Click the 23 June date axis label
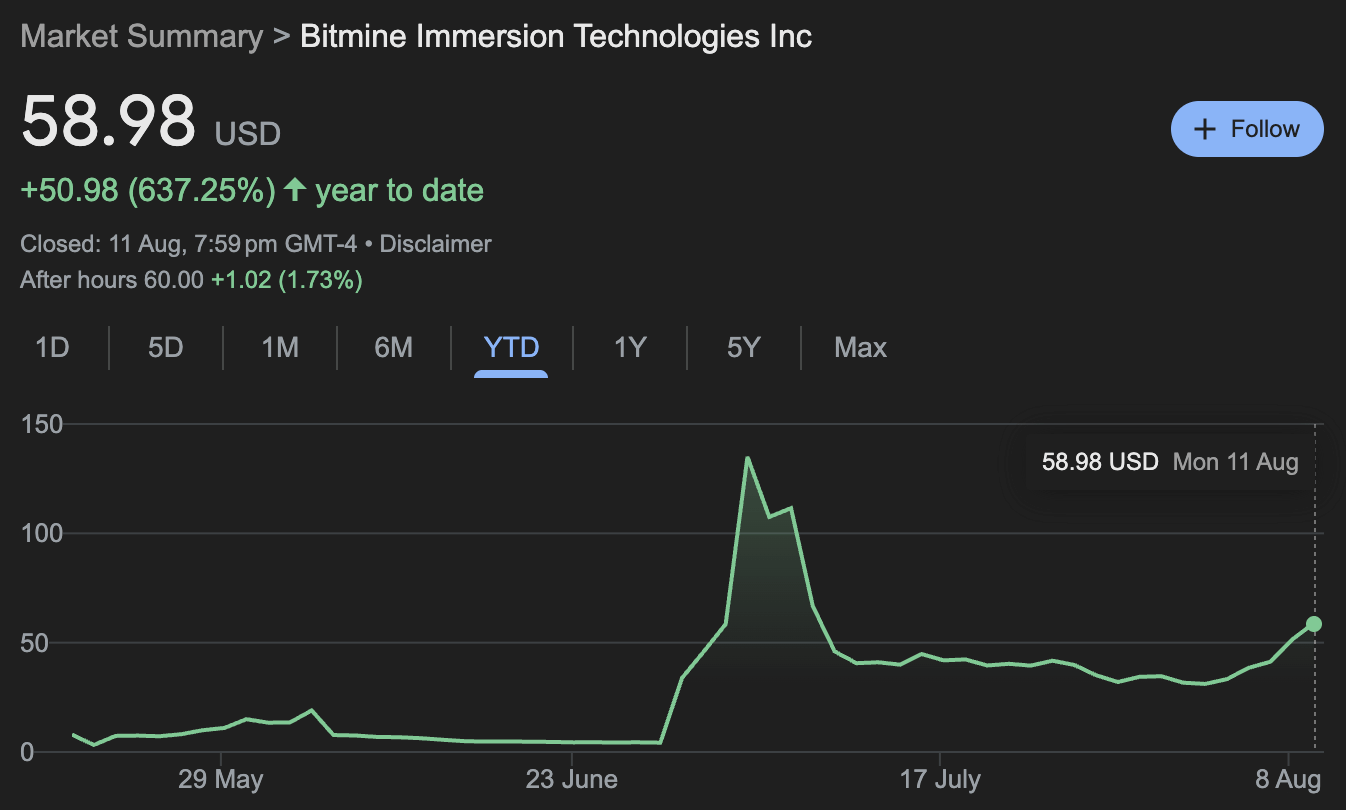The width and height of the screenshot is (1346, 810). pyautogui.click(x=572, y=779)
